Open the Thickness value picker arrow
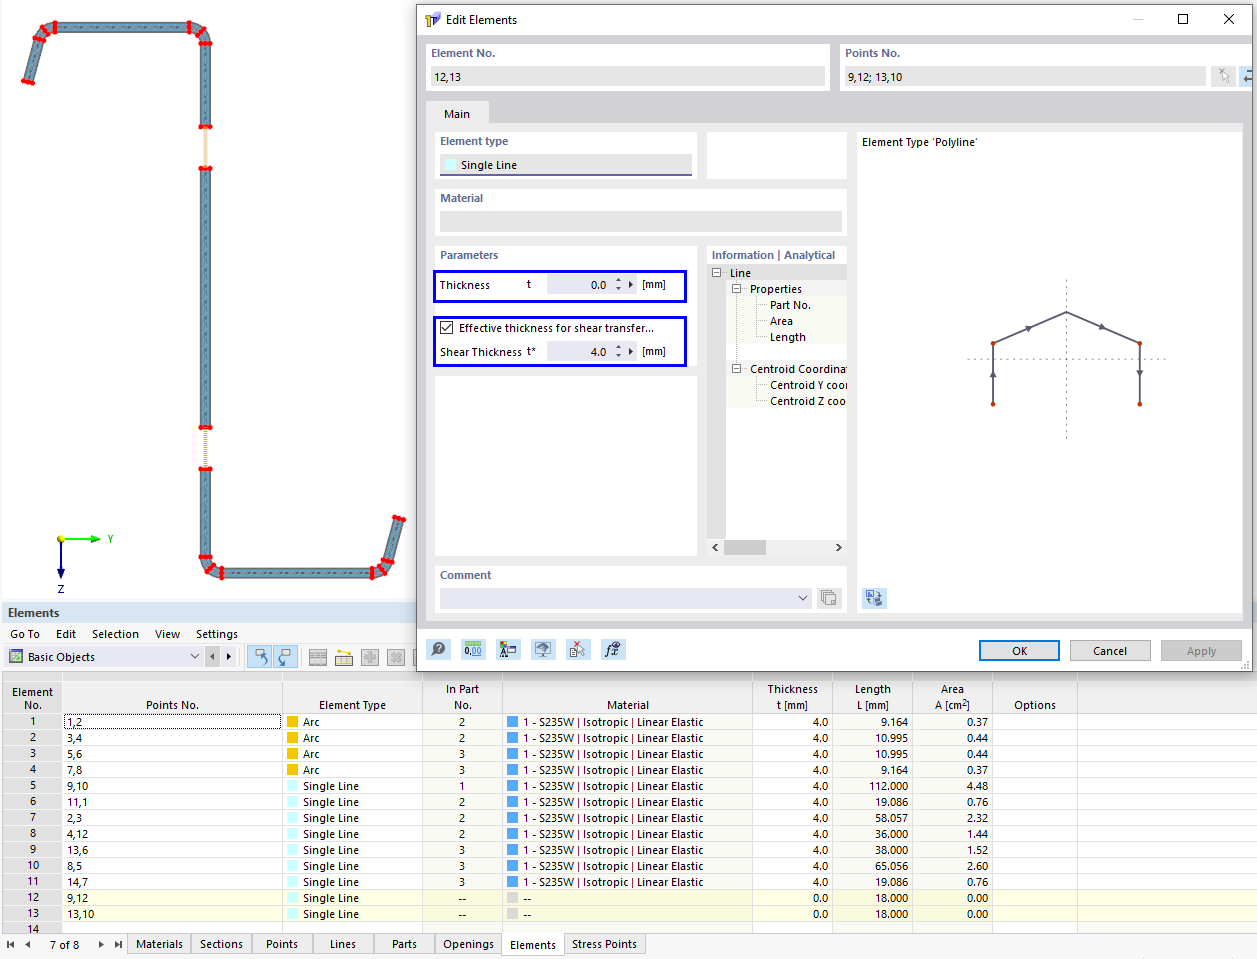Viewport: 1257px width, 959px height. (x=631, y=285)
